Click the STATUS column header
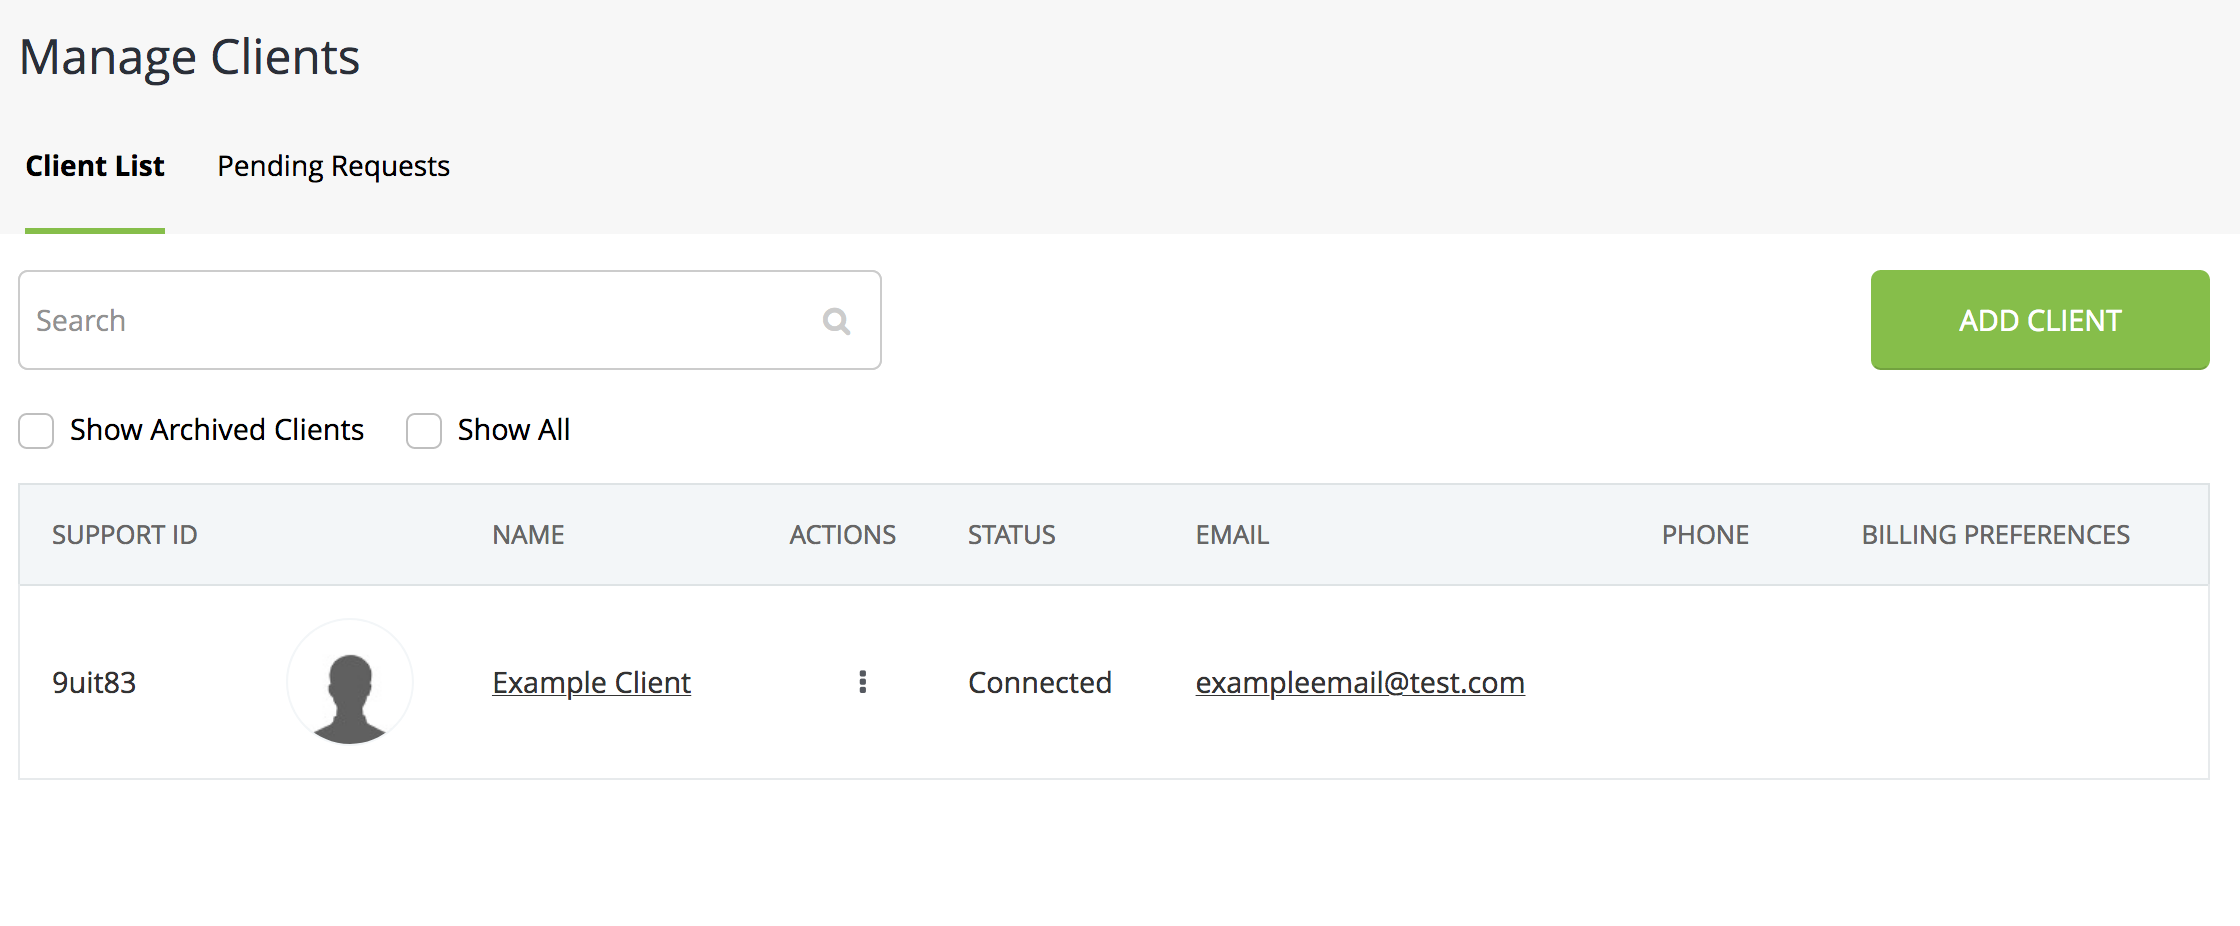2240x926 pixels. pyautogui.click(x=1011, y=535)
